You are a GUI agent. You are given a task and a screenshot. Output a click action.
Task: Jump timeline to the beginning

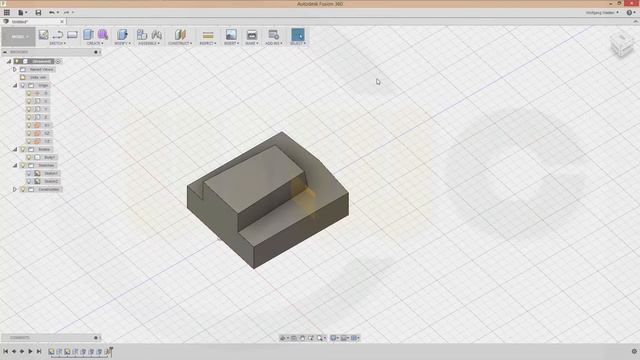pos(6,351)
